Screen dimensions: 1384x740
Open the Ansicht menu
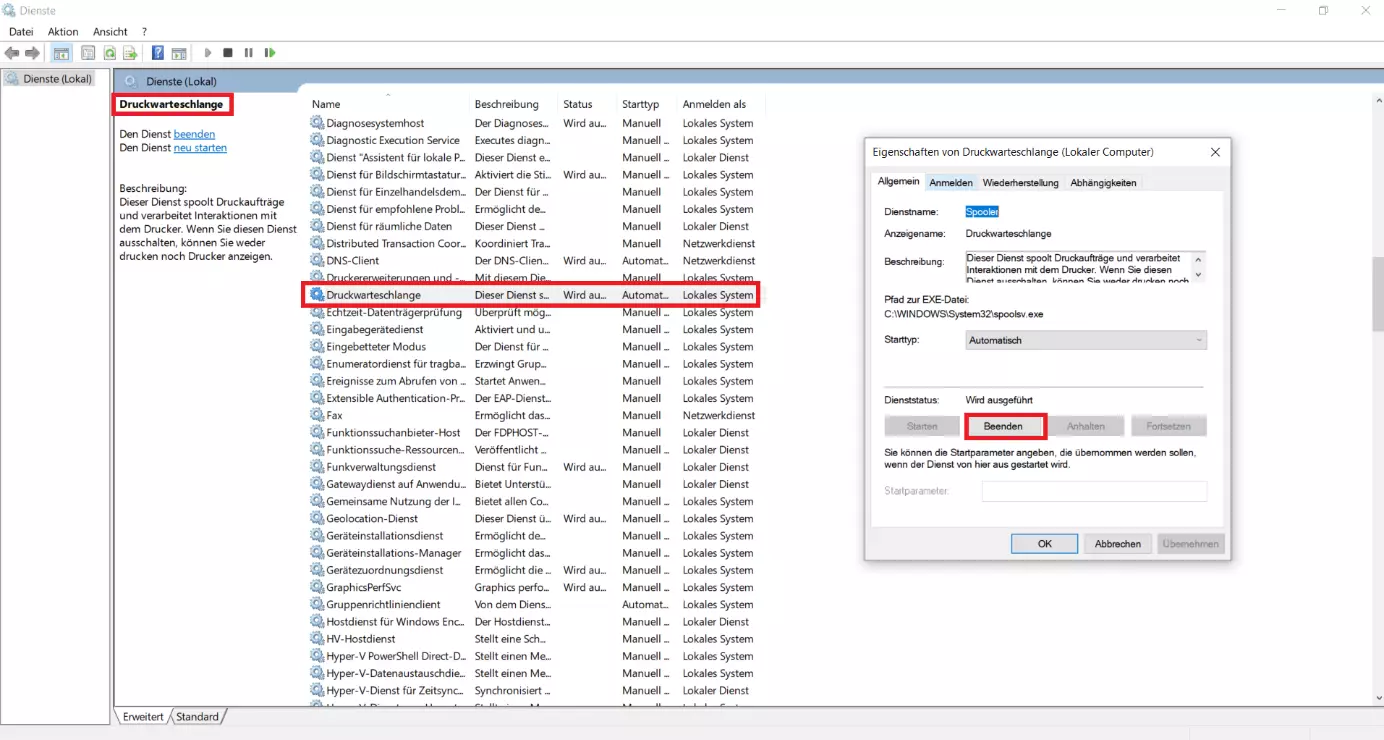(x=110, y=32)
